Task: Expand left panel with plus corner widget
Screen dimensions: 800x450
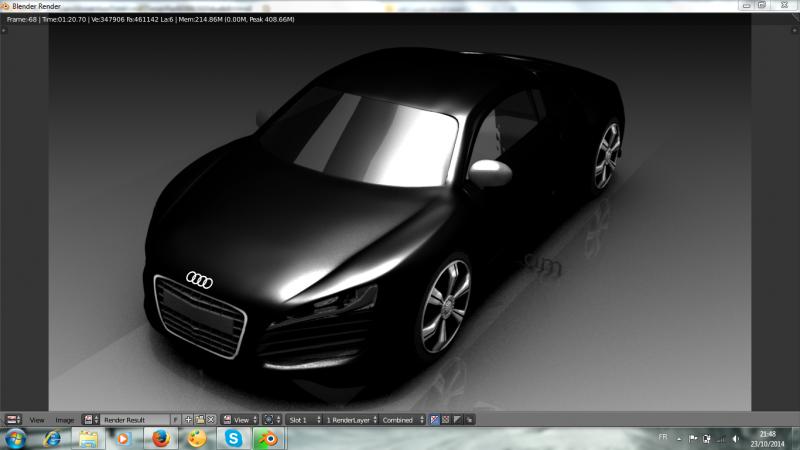Action: coord(4,31)
